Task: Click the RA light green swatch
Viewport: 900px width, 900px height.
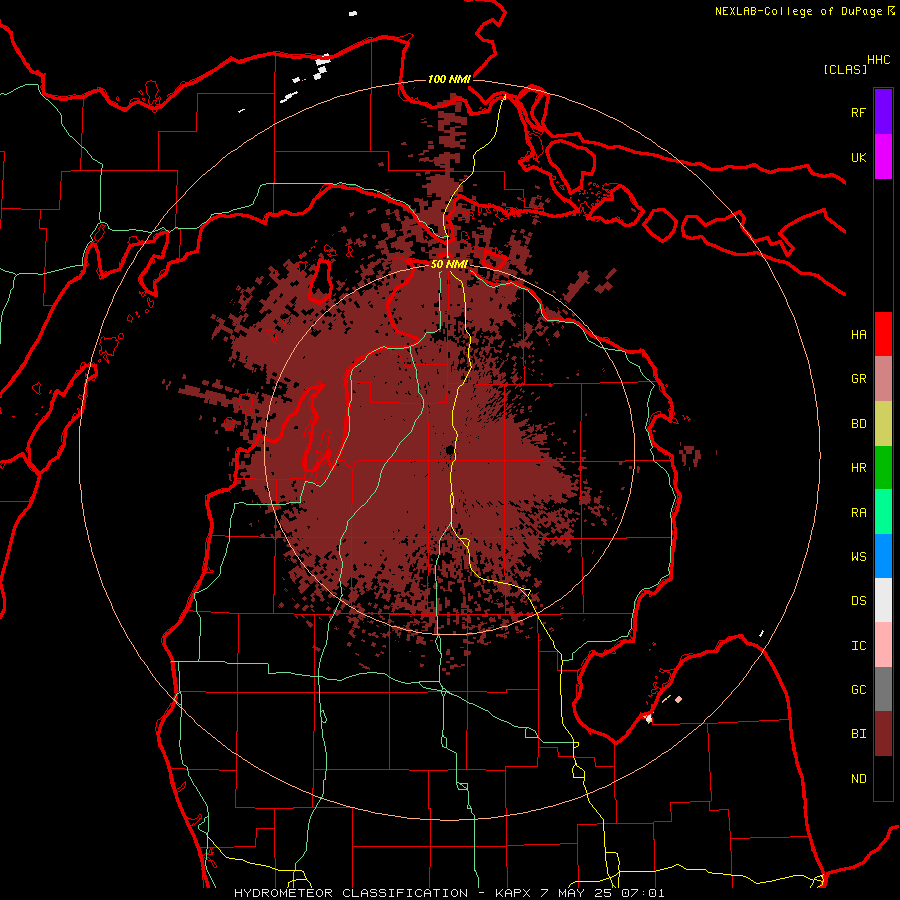Action: 883,512
